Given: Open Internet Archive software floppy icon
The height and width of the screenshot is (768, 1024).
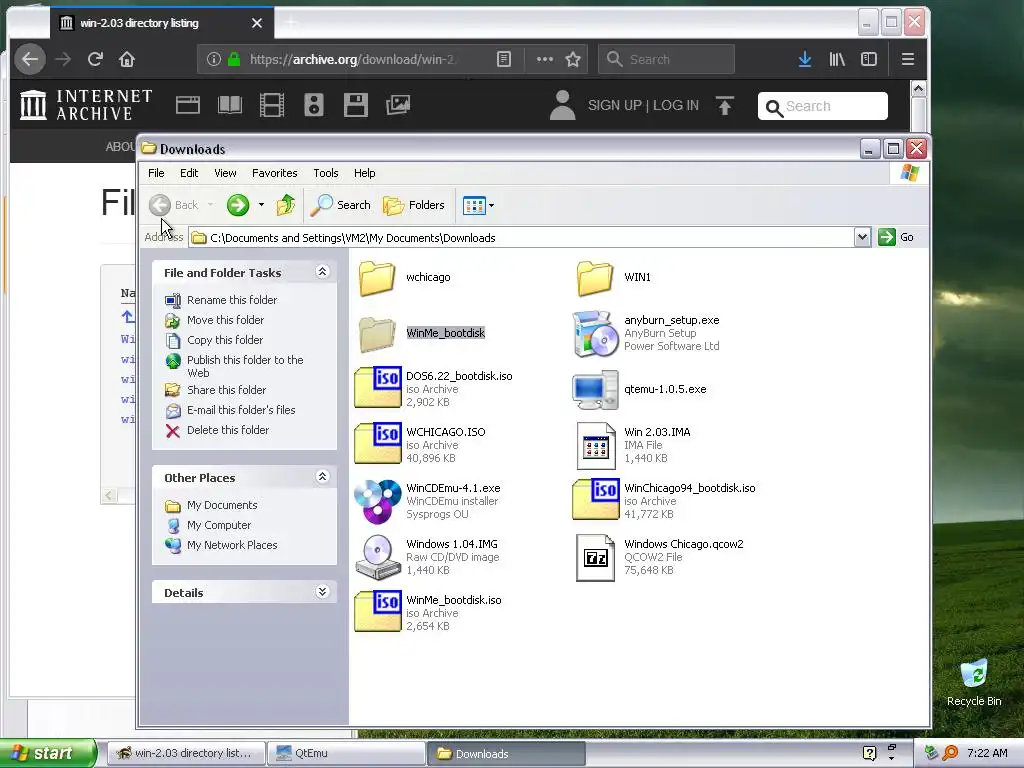Looking at the screenshot, I should click(356, 105).
